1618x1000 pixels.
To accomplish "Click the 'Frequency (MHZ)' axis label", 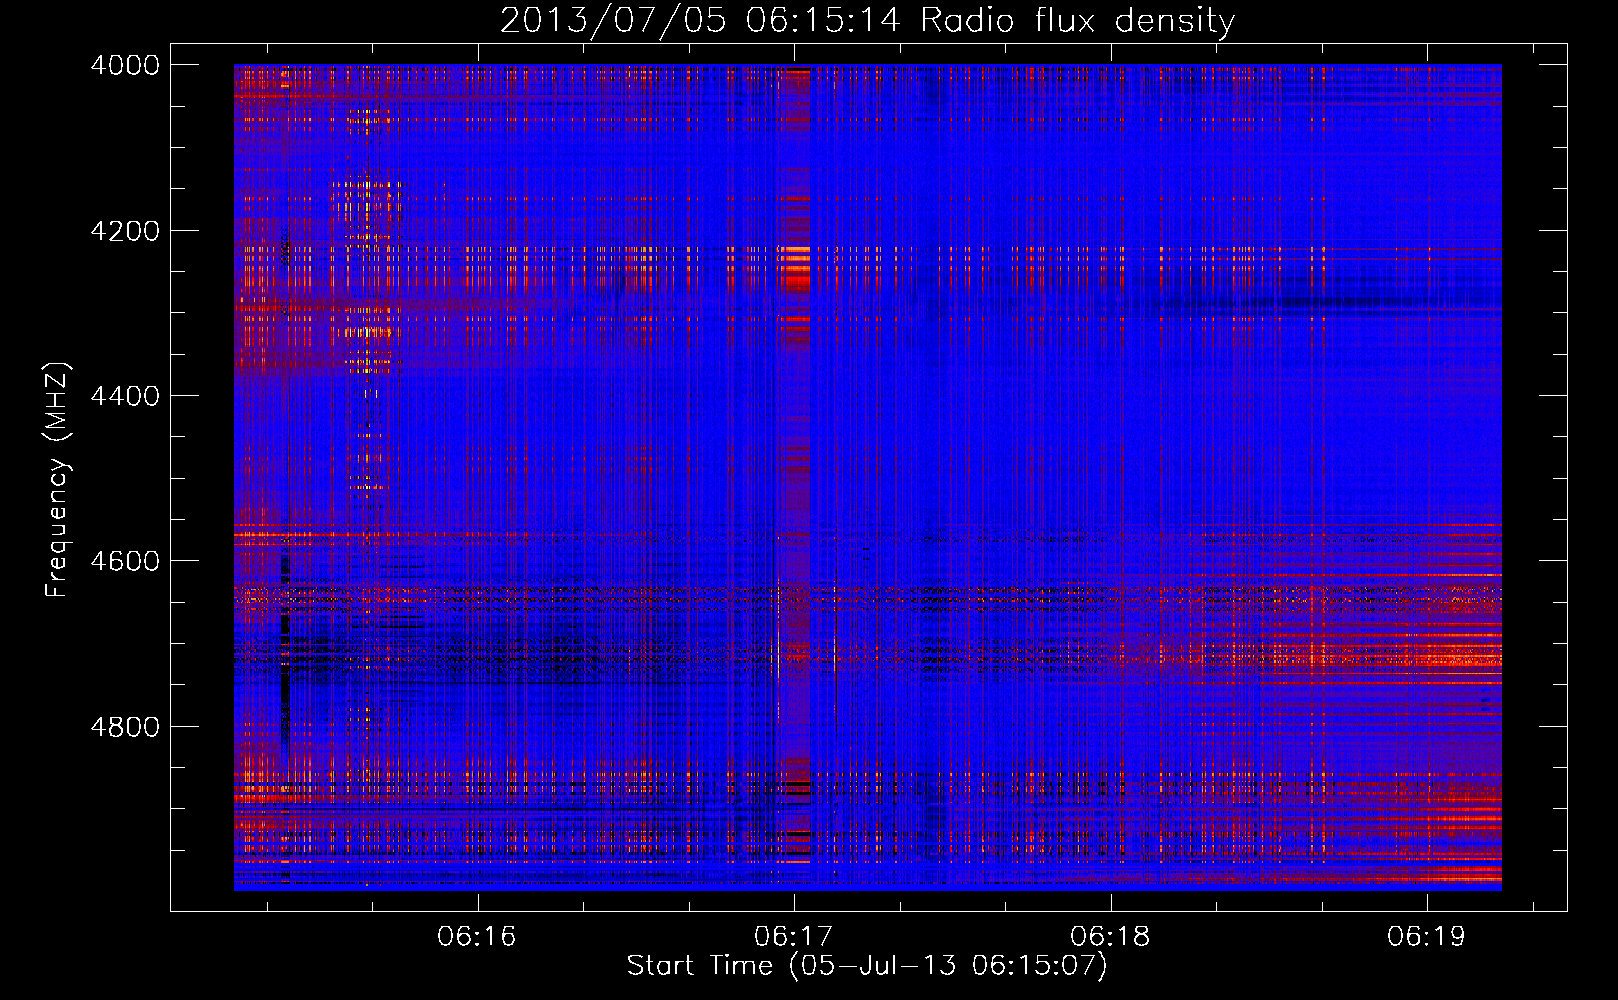I will tap(58, 480).
